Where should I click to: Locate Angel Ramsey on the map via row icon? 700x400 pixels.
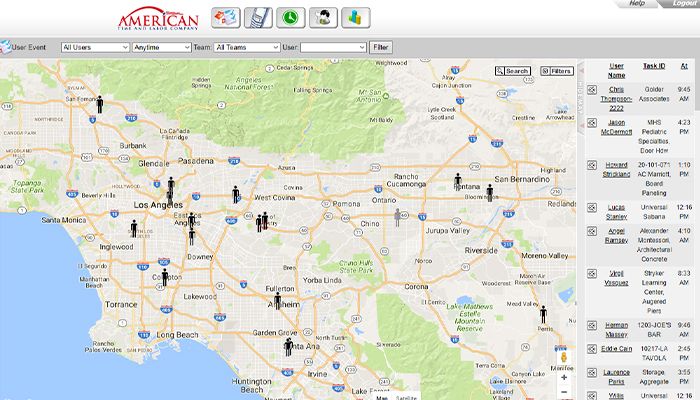click(592, 231)
